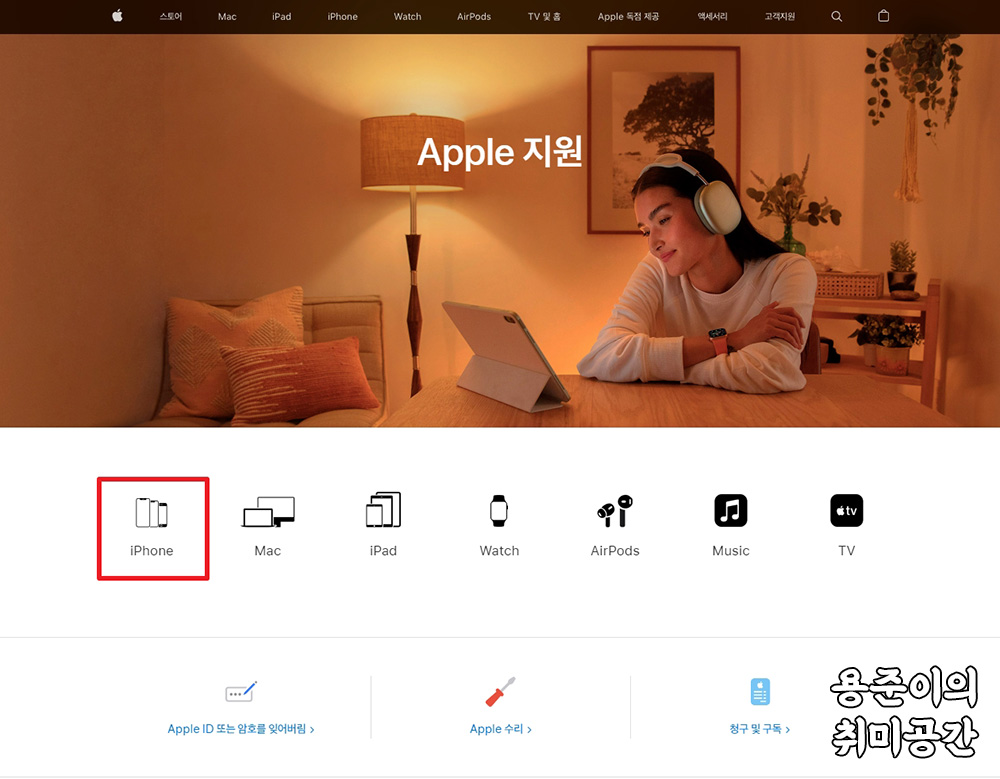Open the 액세서리 menu item
This screenshot has width=1000, height=779.
(x=712, y=17)
